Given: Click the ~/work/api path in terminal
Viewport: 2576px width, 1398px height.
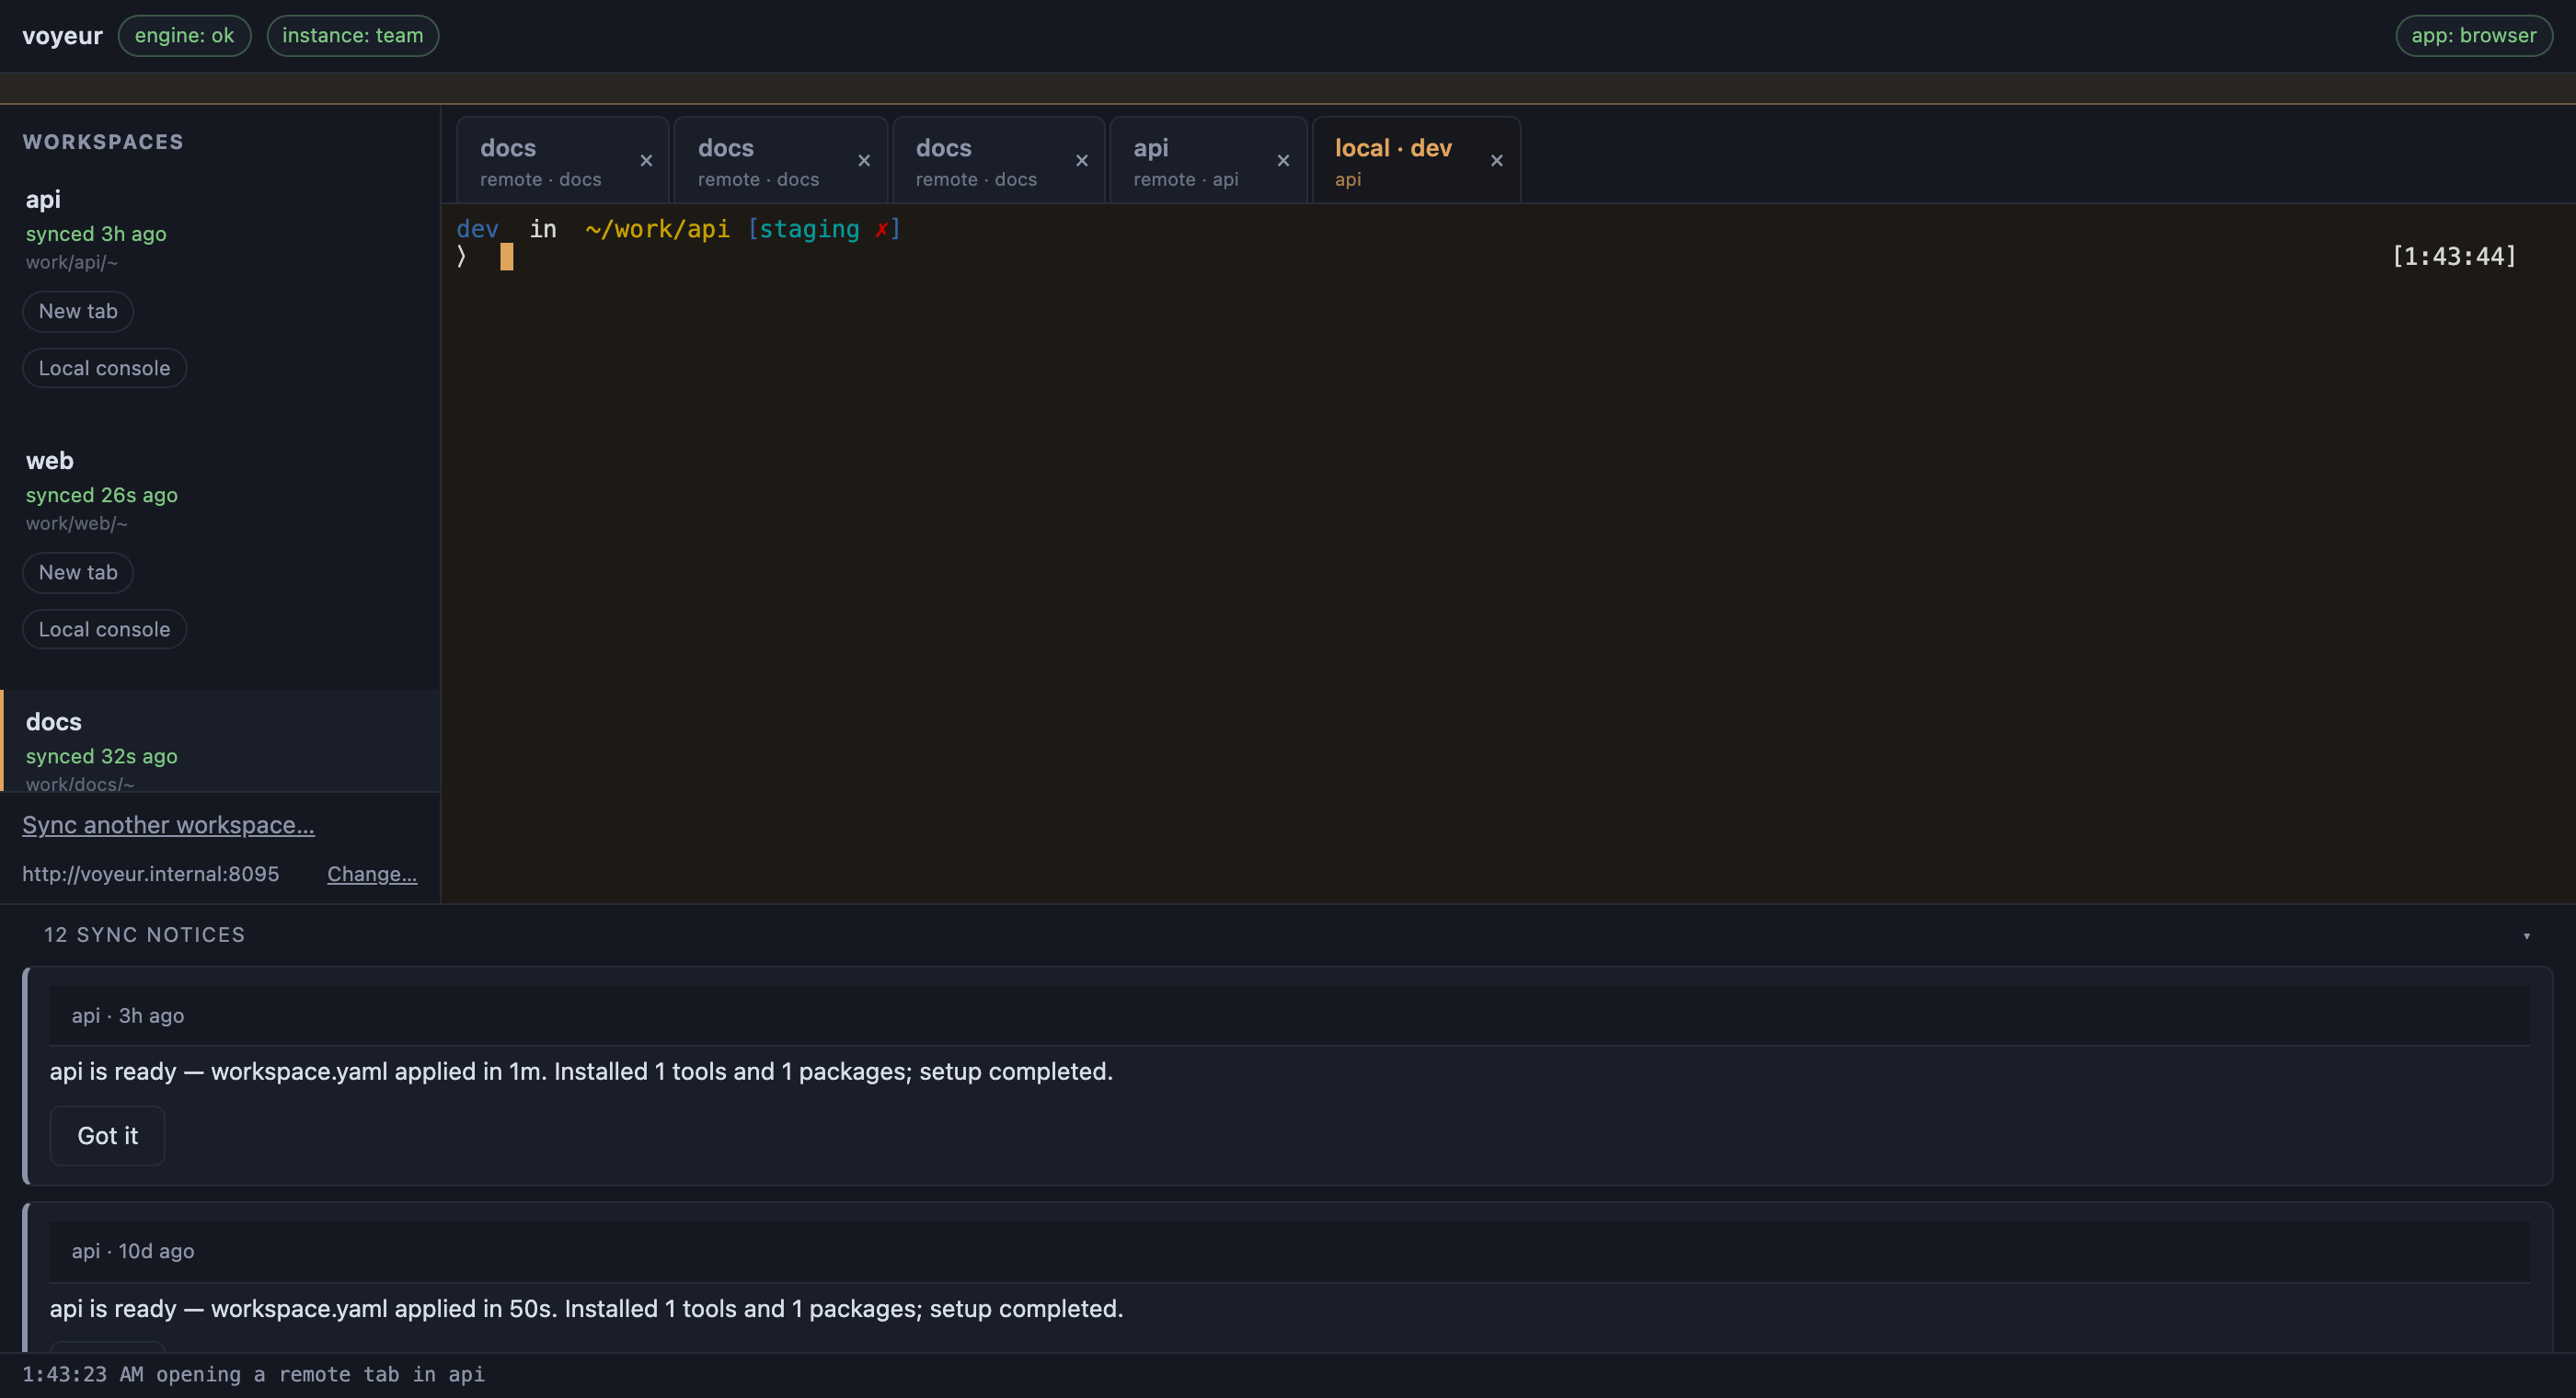Looking at the screenshot, I should [657, 229].
